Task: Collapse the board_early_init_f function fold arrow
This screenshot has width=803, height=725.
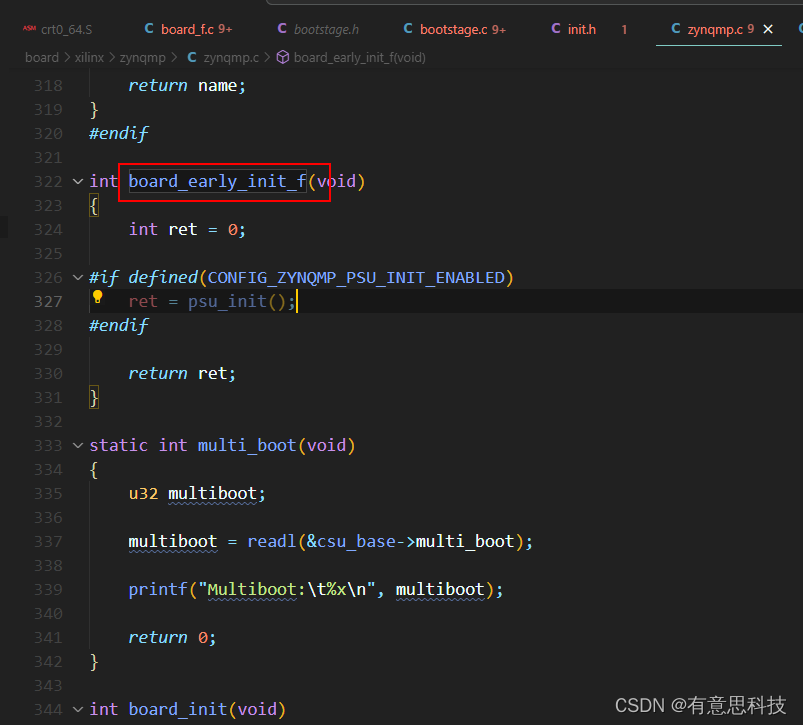Action: (x=78, y=181)
